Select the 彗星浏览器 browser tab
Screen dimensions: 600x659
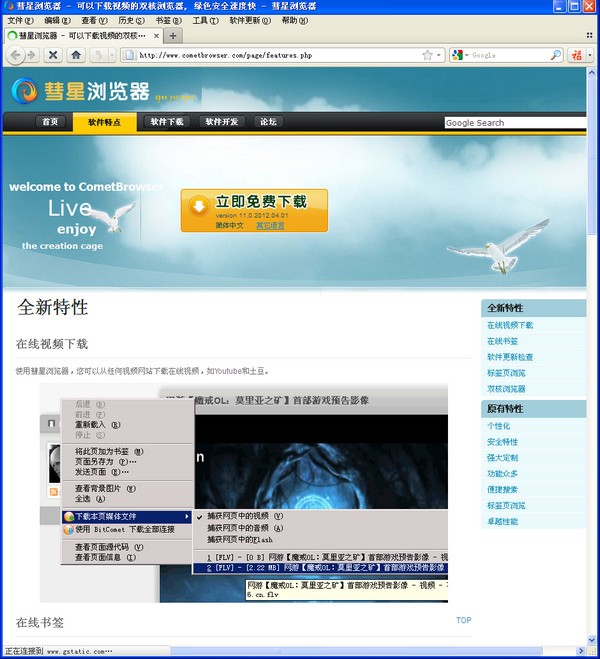(x=84, y=36)
